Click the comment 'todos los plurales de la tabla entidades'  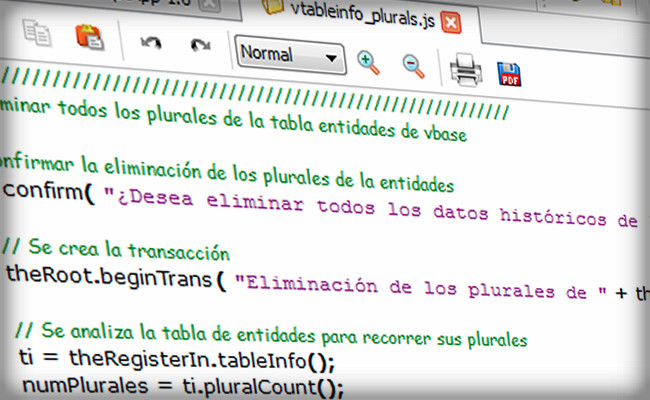coord(227,119)
